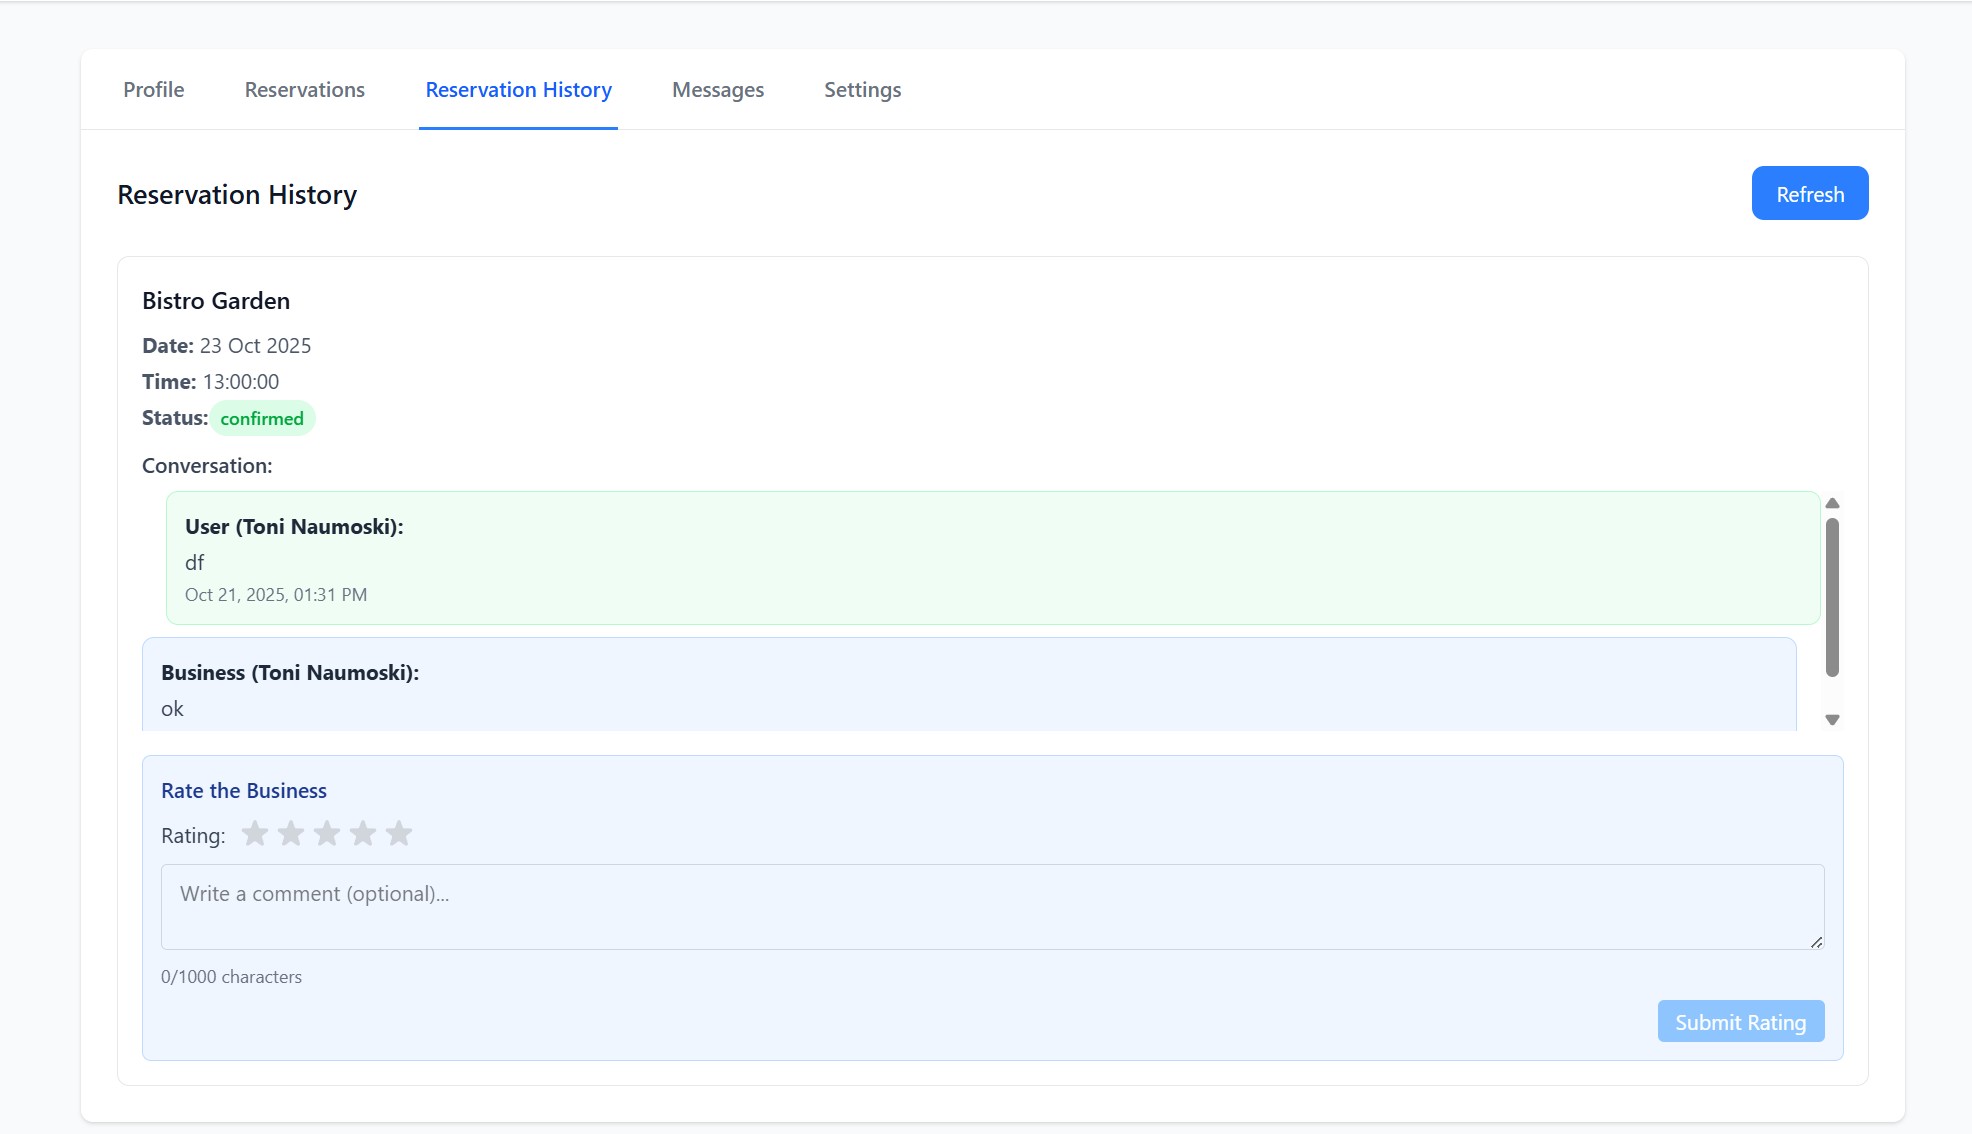Click the time 13:00:00

[x=241, y=382]
